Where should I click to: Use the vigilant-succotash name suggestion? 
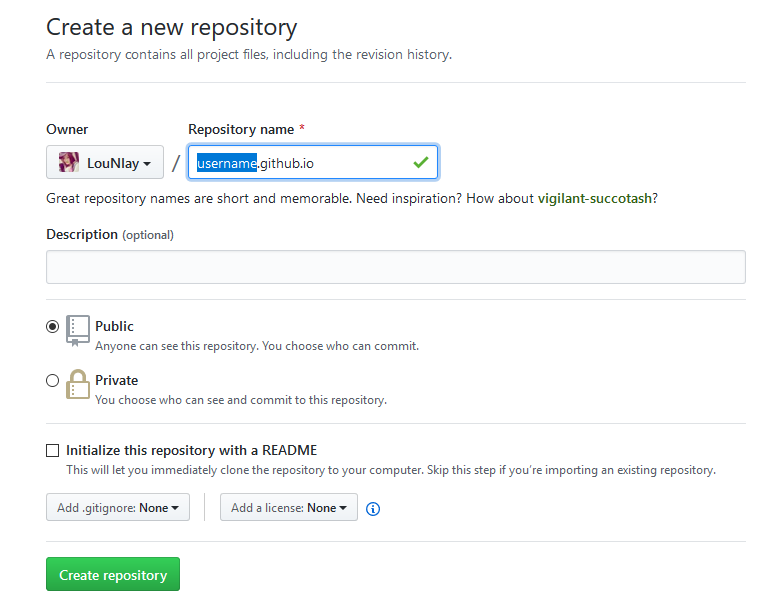(x=595, y=199)
